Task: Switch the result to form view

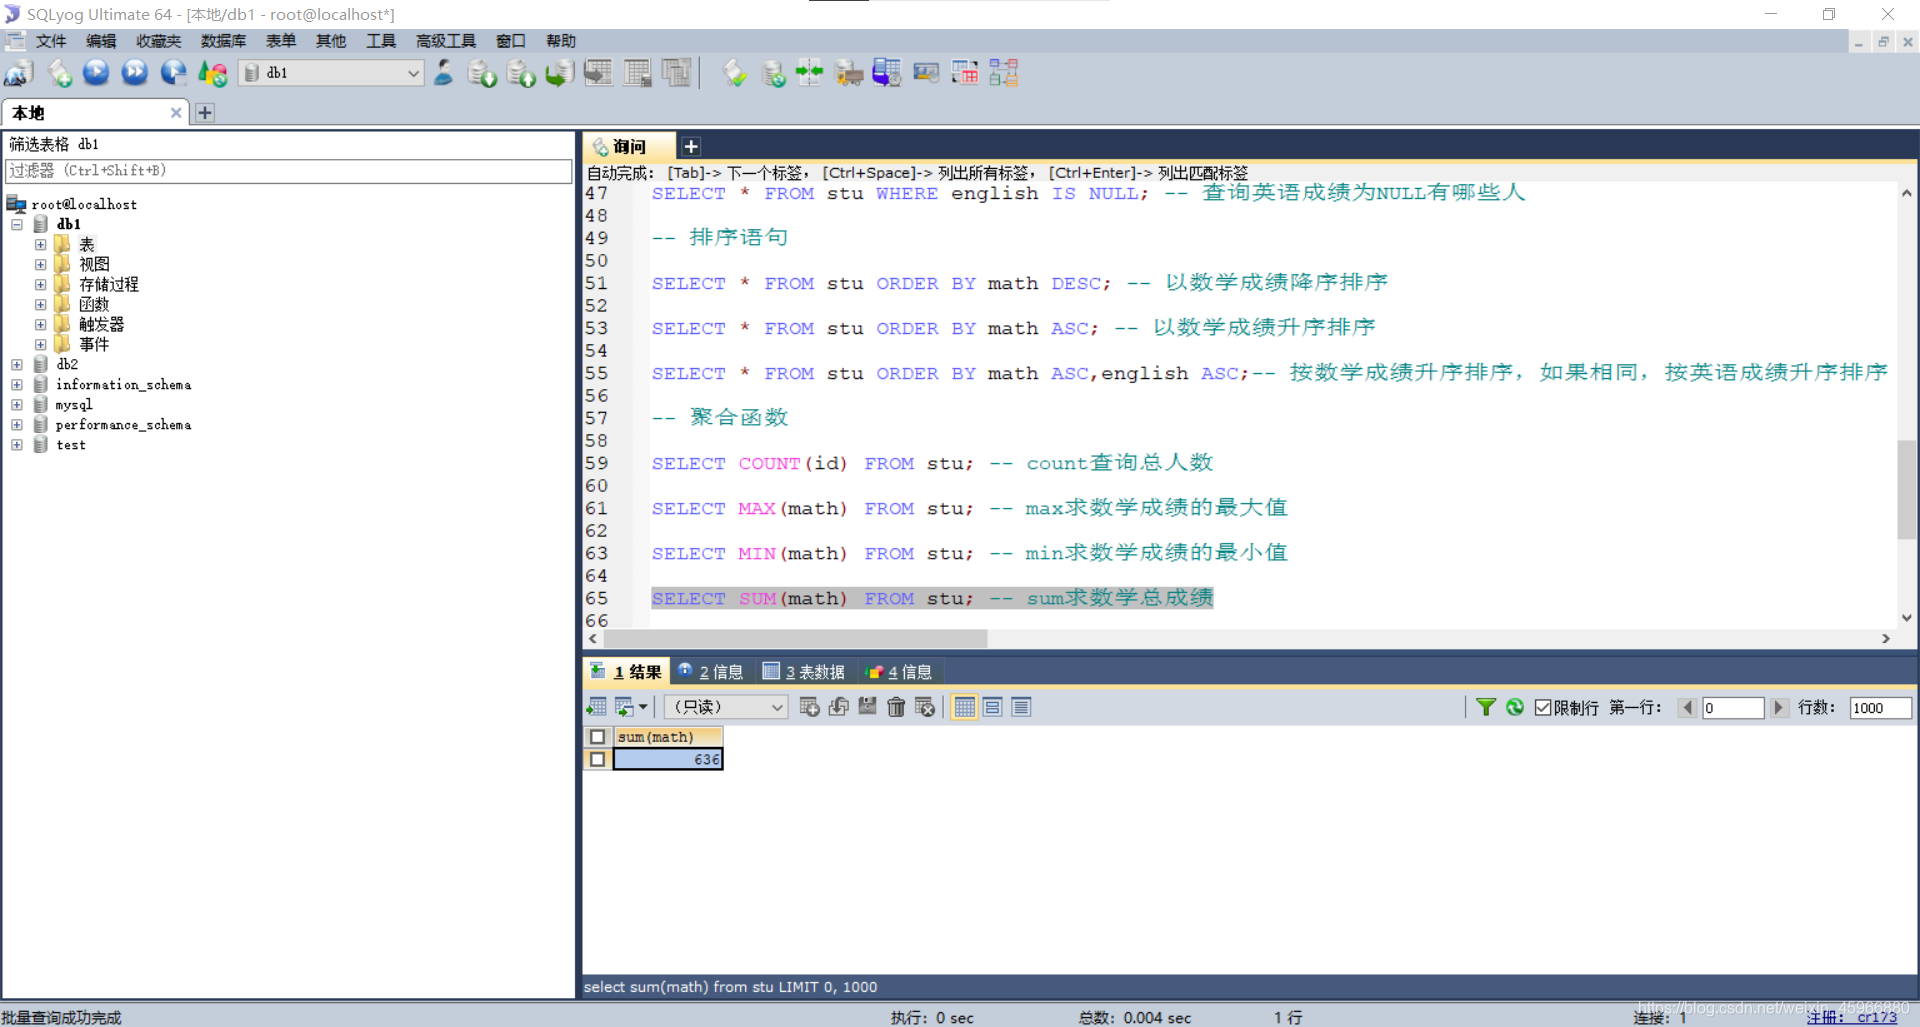Action: (993, 707)
